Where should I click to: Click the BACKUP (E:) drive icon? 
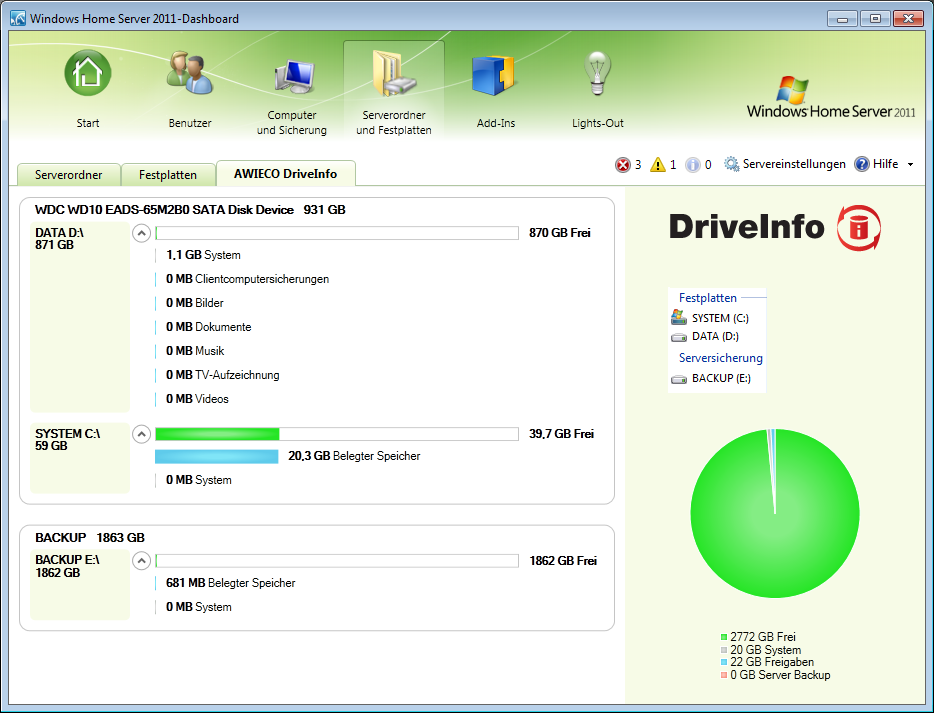(x=678, y=379)
